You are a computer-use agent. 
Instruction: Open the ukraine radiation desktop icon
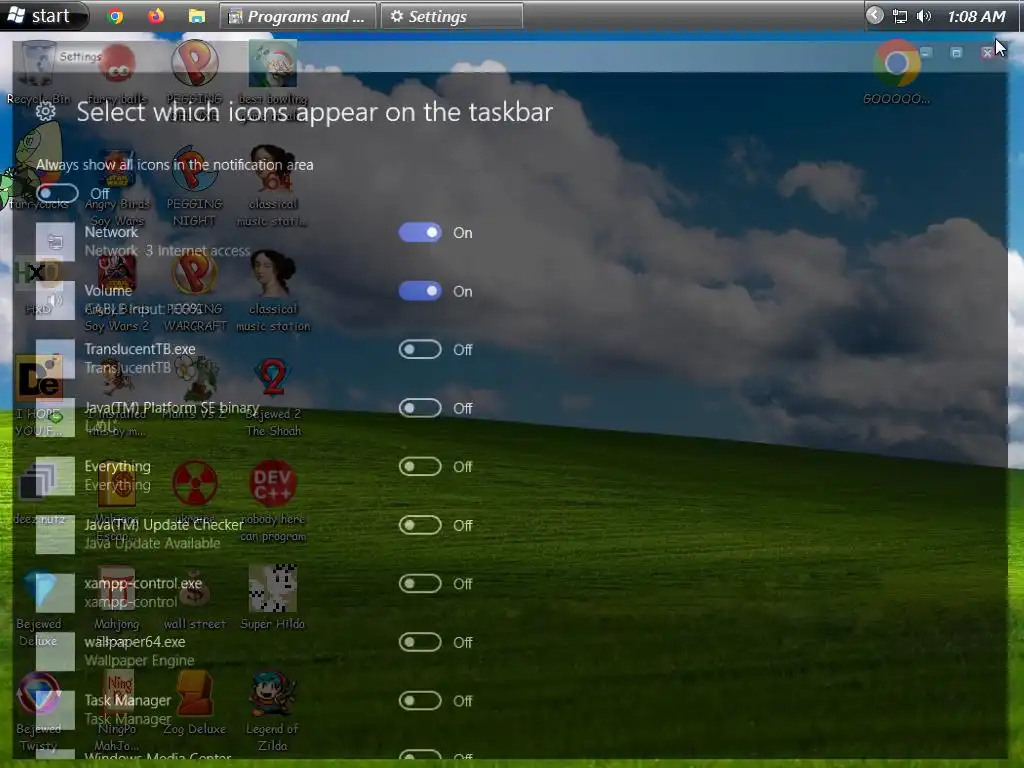coord(195,493)
